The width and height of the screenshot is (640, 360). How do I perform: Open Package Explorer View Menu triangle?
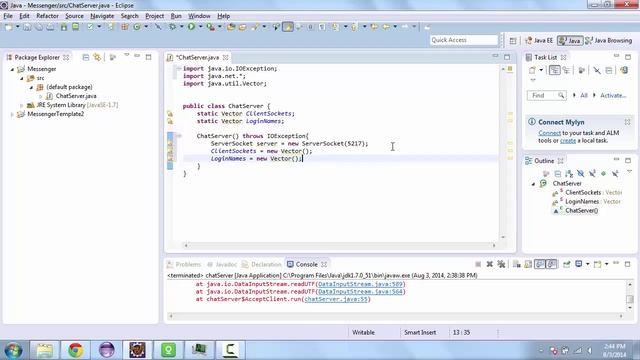(x=127, y=55)
